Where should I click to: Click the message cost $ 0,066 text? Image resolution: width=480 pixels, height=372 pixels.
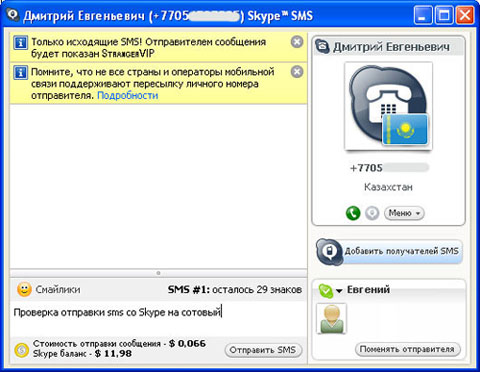coord(119,343)
